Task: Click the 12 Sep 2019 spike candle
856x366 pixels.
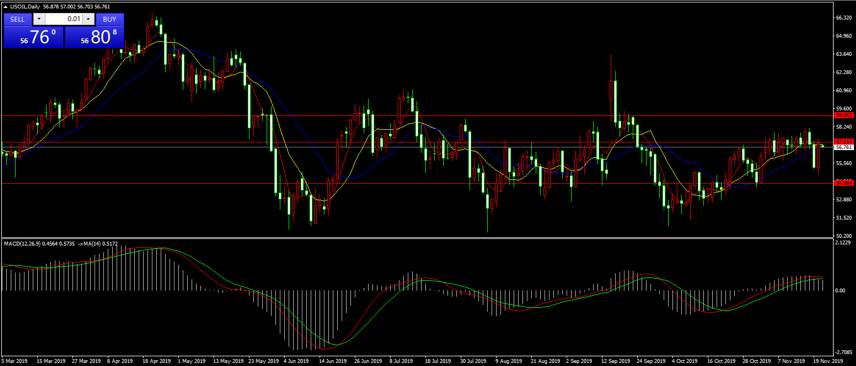Action: click(x=610, y=87)
